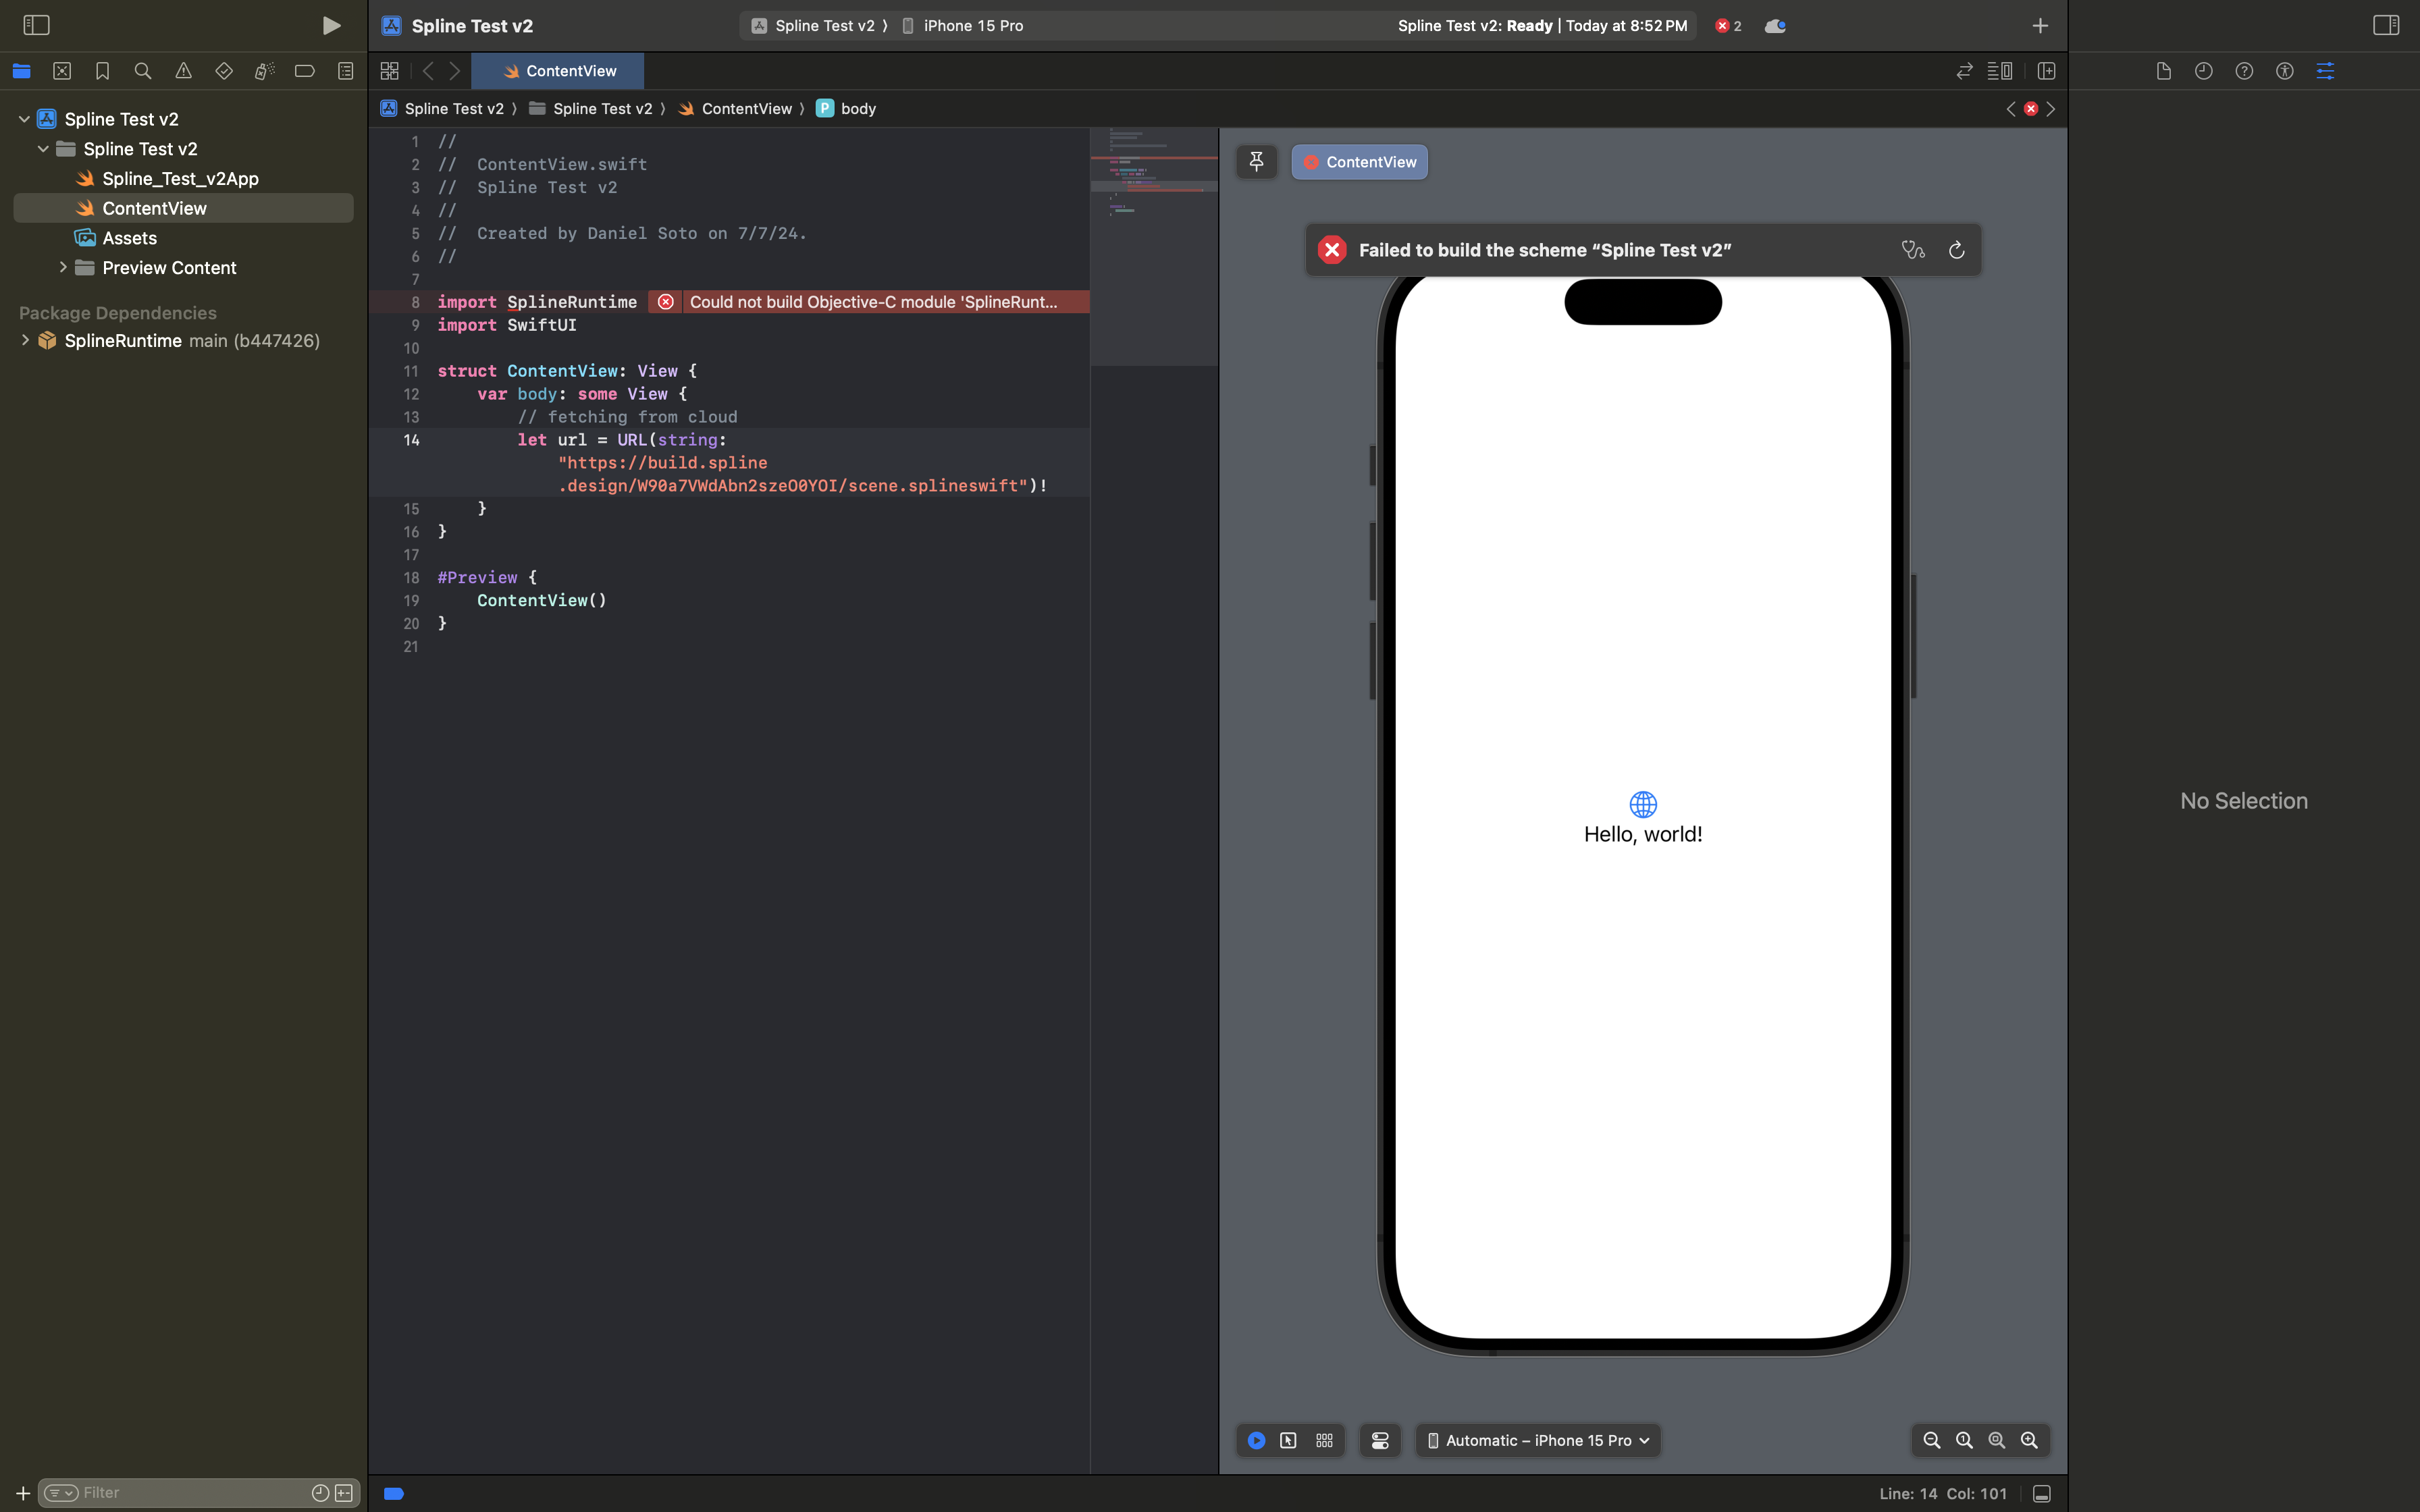Expand the SplineRuntime package dependency
The height and width of the screenshot is (1512, 2420).
(x=25, y=341)
